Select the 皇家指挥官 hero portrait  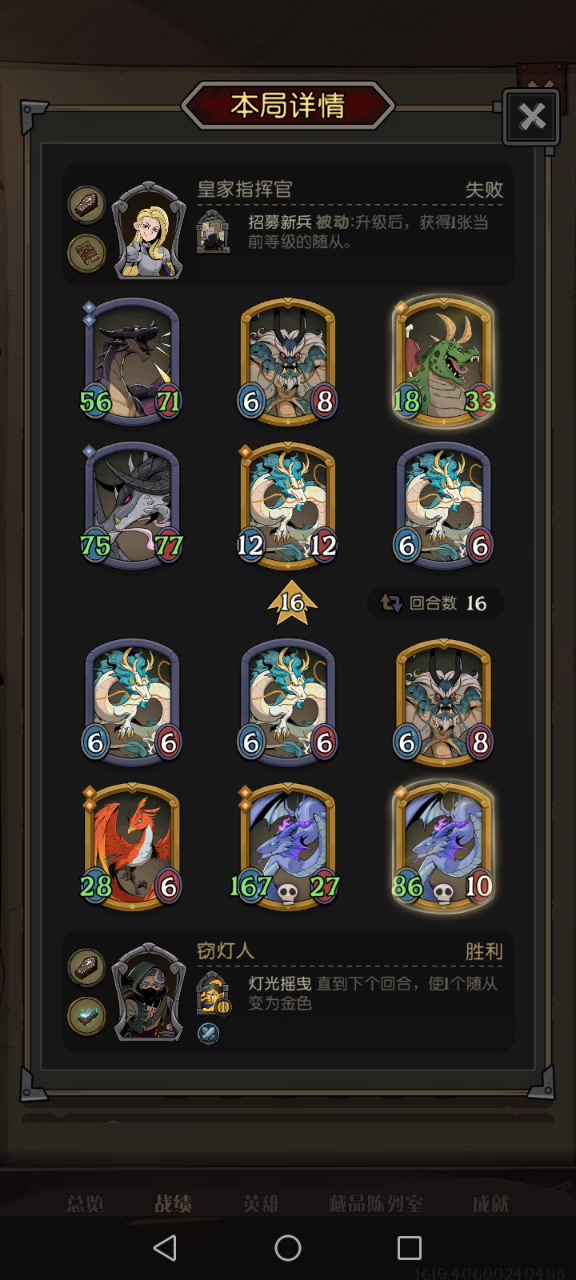click(148, 231)
